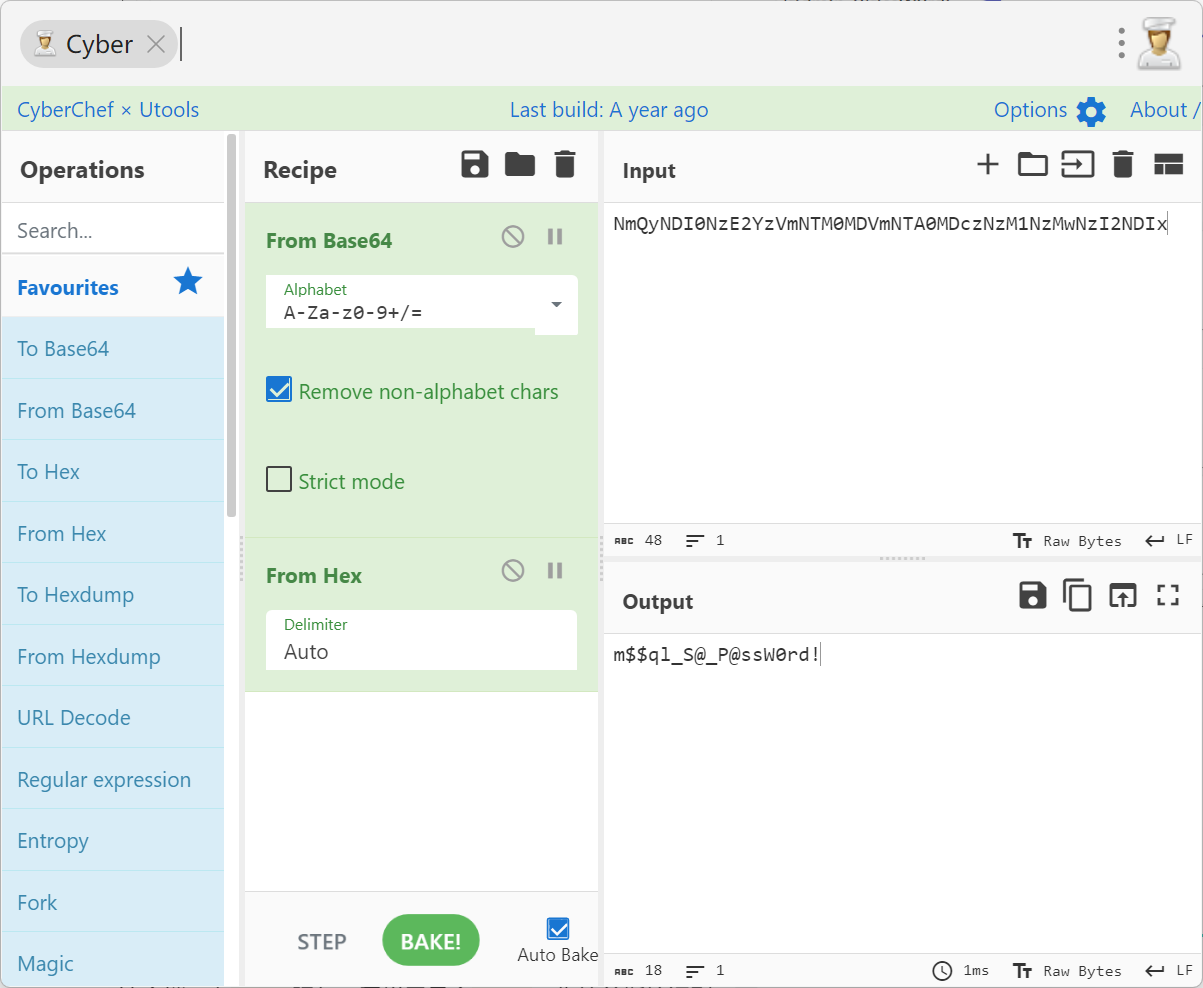Reset pane layout icon
Screen dimensions: 1203x988
click(x=1168, y=165)
